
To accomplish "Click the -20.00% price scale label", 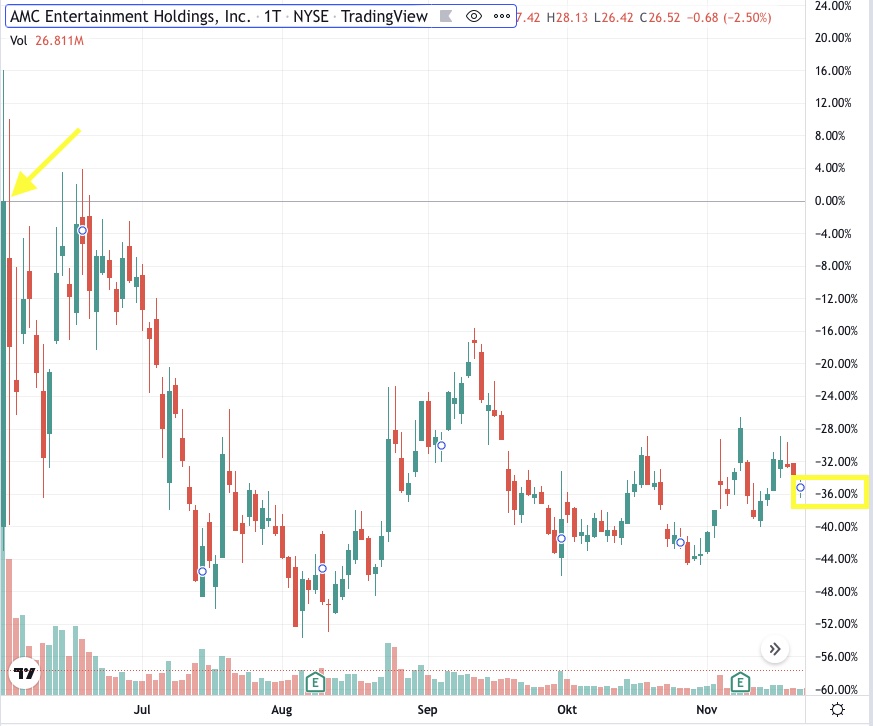I will click(x=836, y=364).
